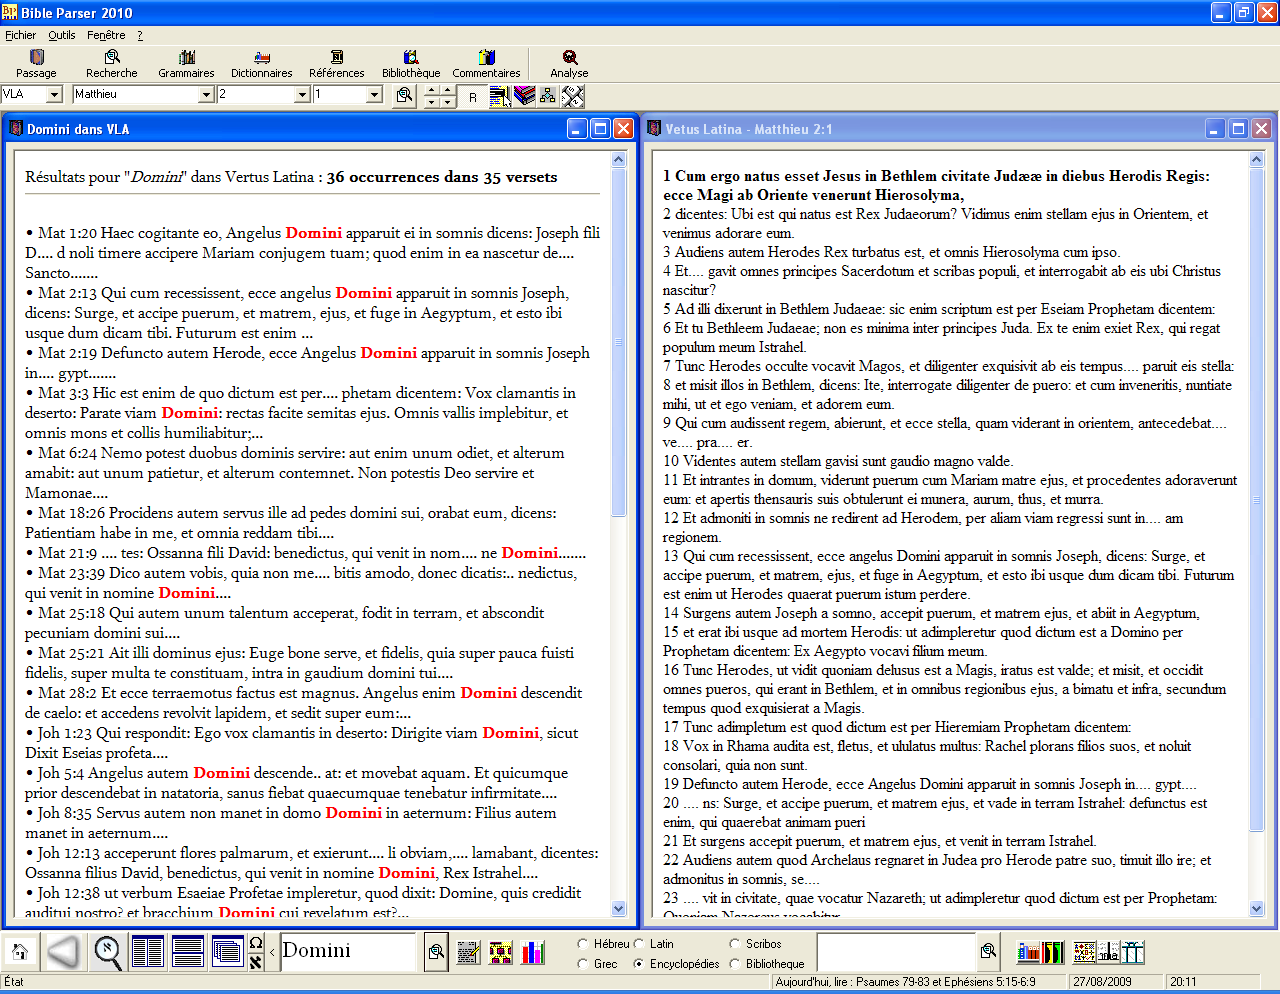Viewport: 1280px width, 994px height.
Task: Select the Latin radio button
Action: pyautogui.click(x=639, y=943)
